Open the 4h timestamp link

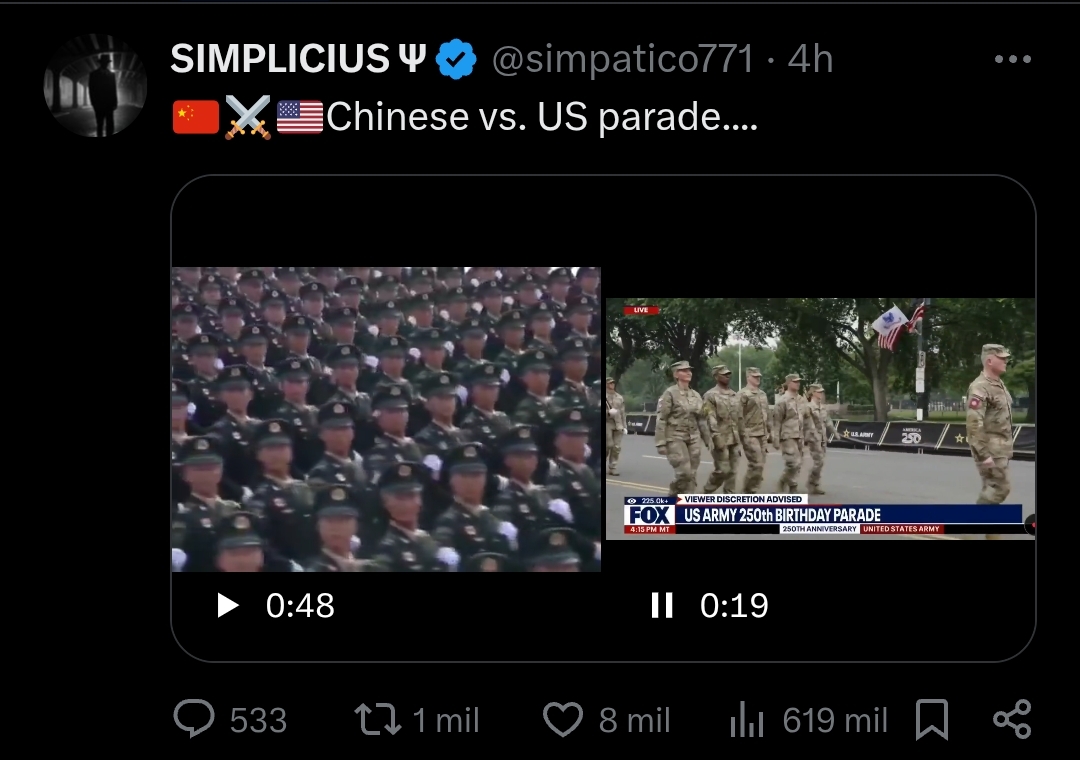pos(810,59)
